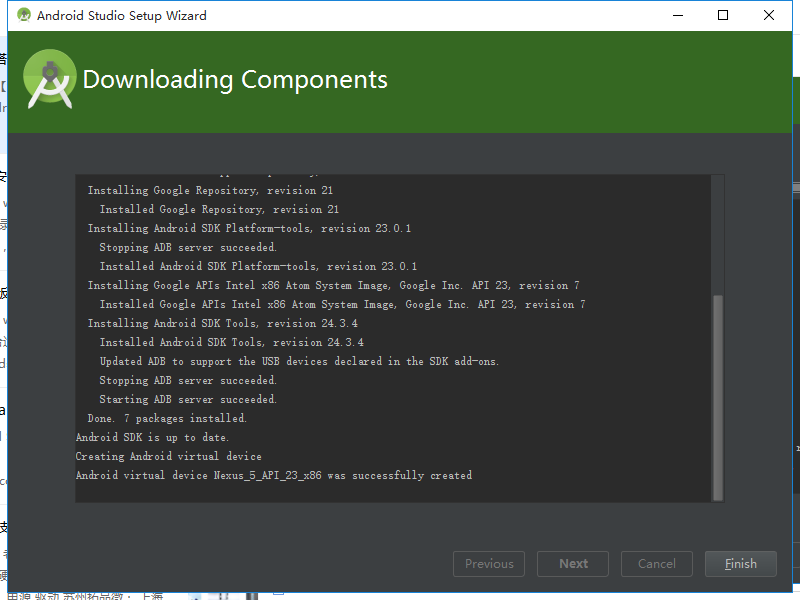Click the disabled Next button
Viewport: 800px width, 600px height.
[573, 564]
